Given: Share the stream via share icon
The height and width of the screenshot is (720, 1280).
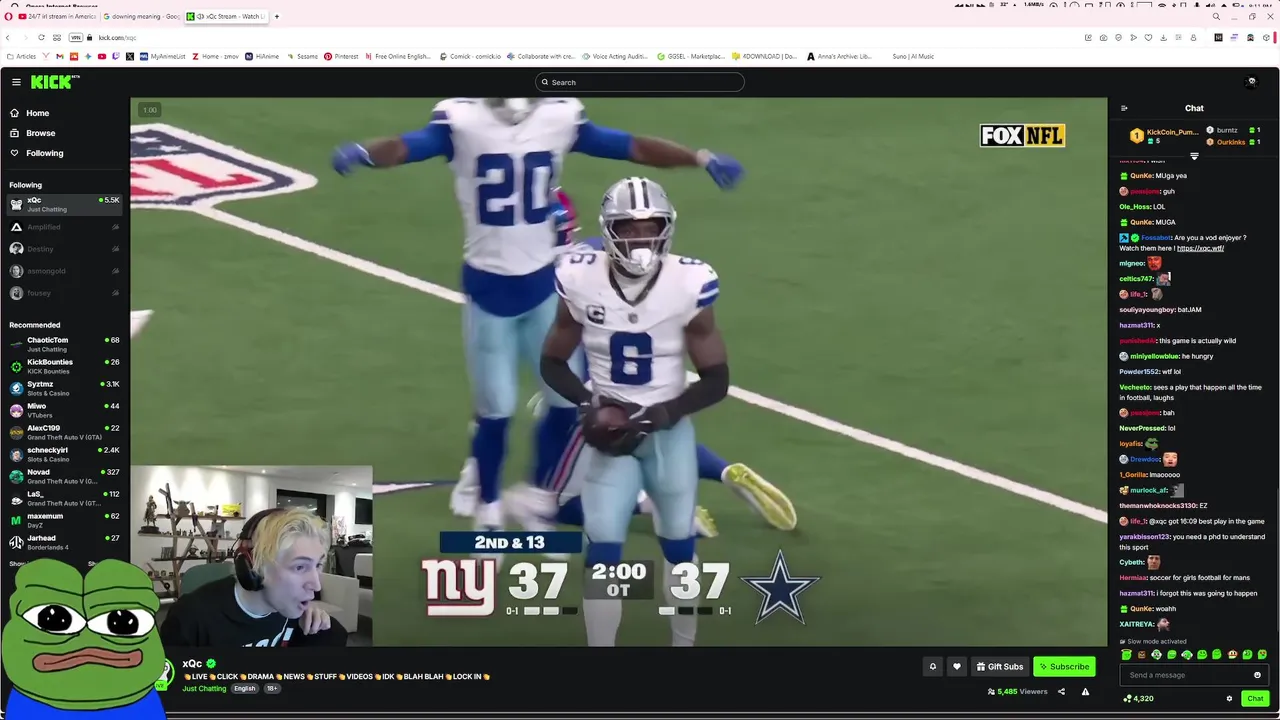Looking at the screenshot, I should point(1061,691).
